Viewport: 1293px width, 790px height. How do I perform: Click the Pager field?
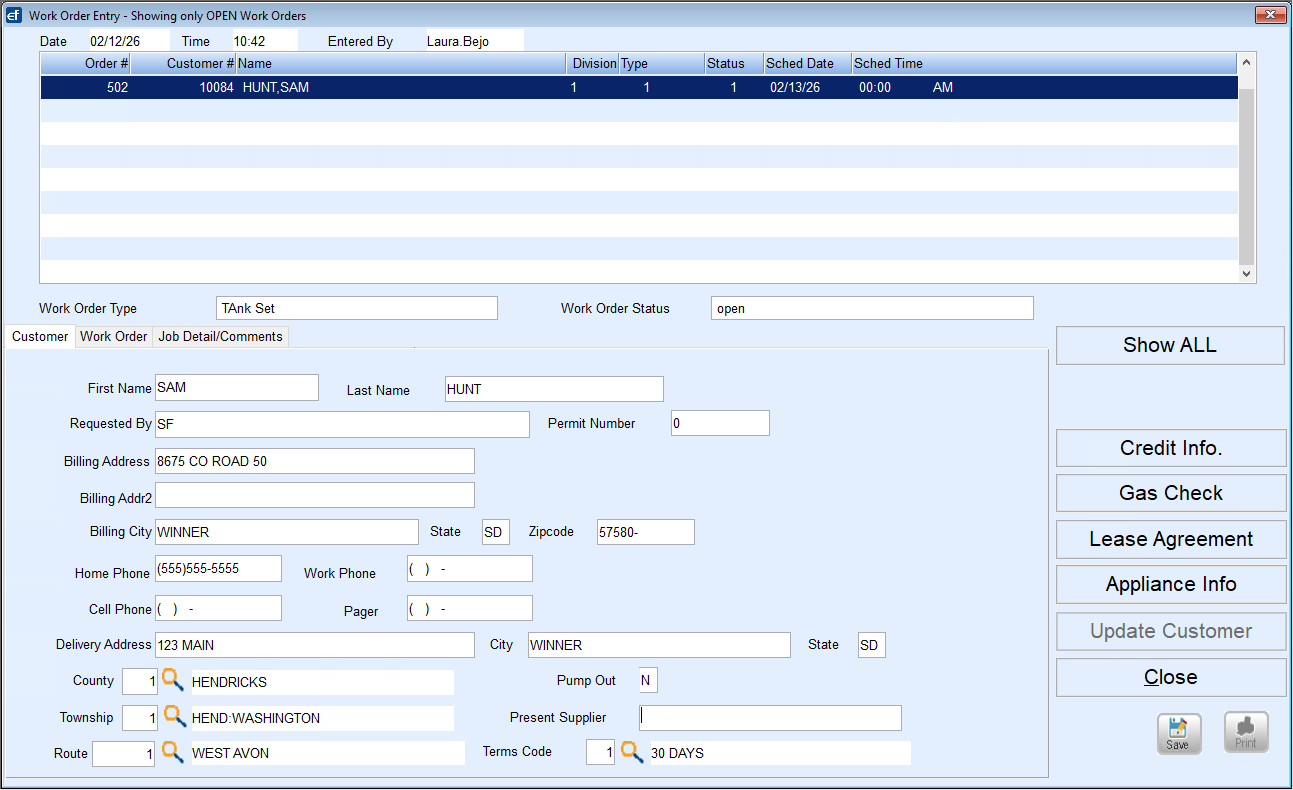tap(470, 608)
